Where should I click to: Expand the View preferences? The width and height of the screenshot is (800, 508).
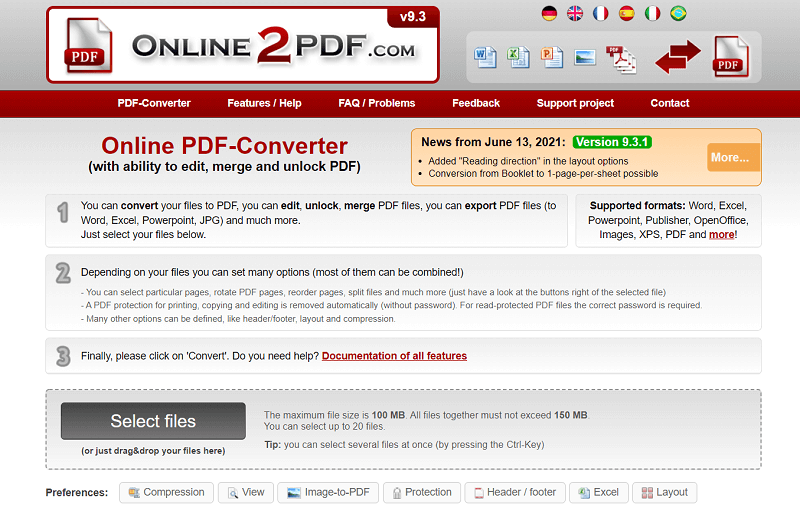click(245, 492)
